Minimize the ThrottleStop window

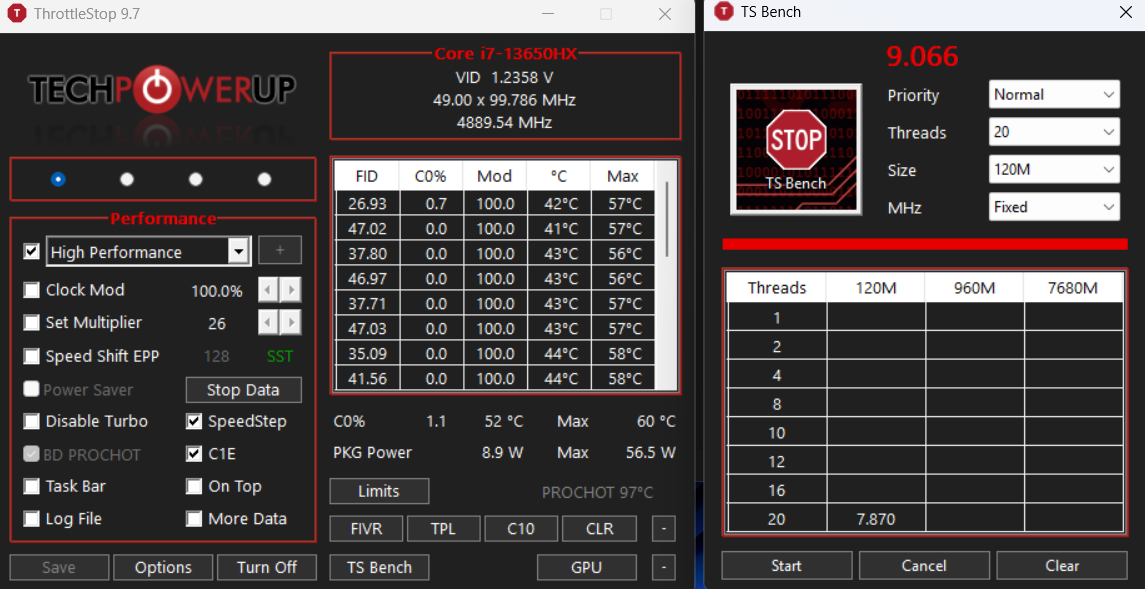click(x=548, y=14)
